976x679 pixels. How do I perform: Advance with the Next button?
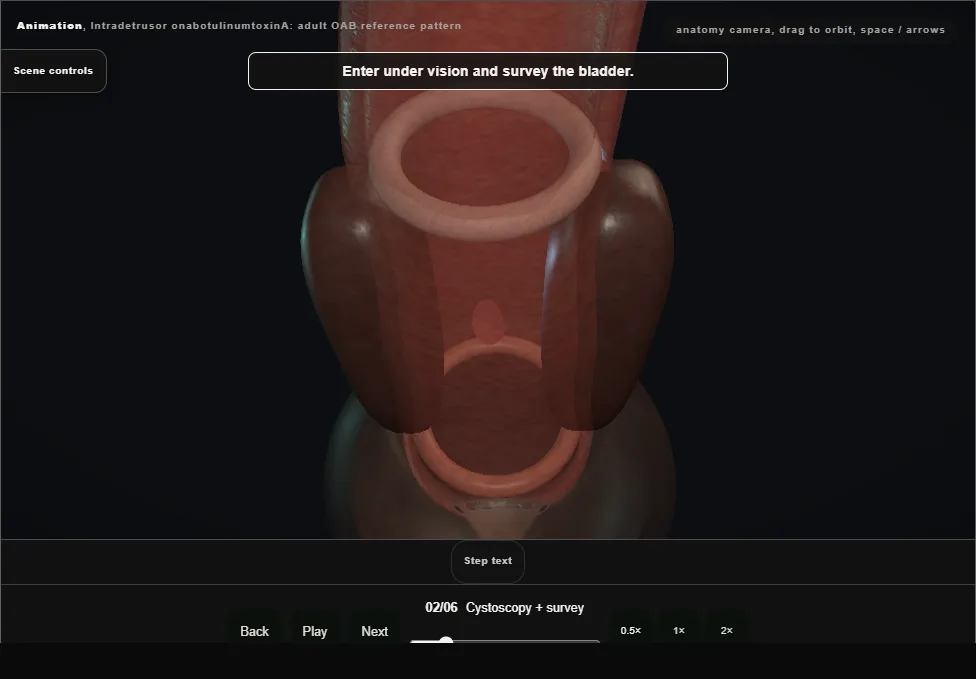375,631
